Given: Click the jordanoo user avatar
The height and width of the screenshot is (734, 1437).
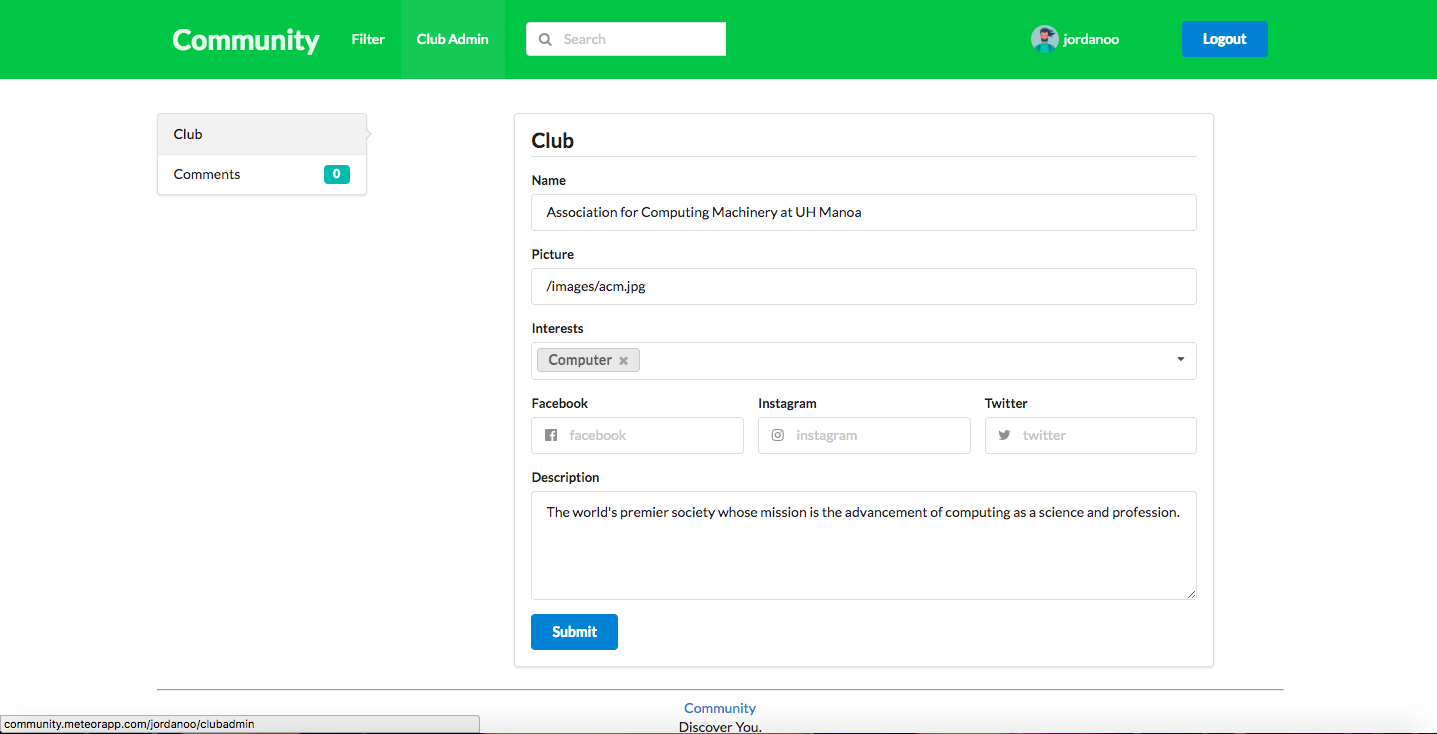Looking at the screenshot, I should tap(1045, 39).
